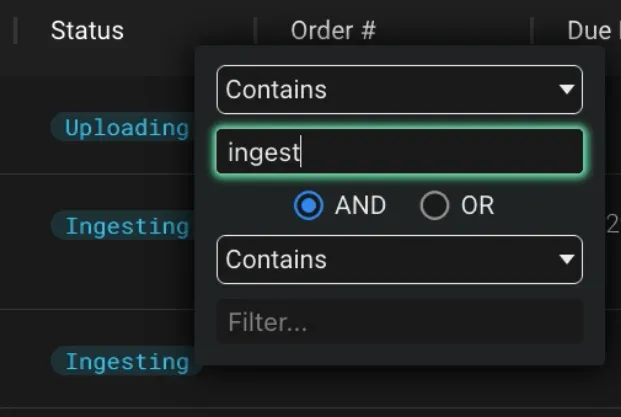The image size is (621, 417).
Task: Click the arrow icon of bottom Contains dropdown
Action: 567,260
